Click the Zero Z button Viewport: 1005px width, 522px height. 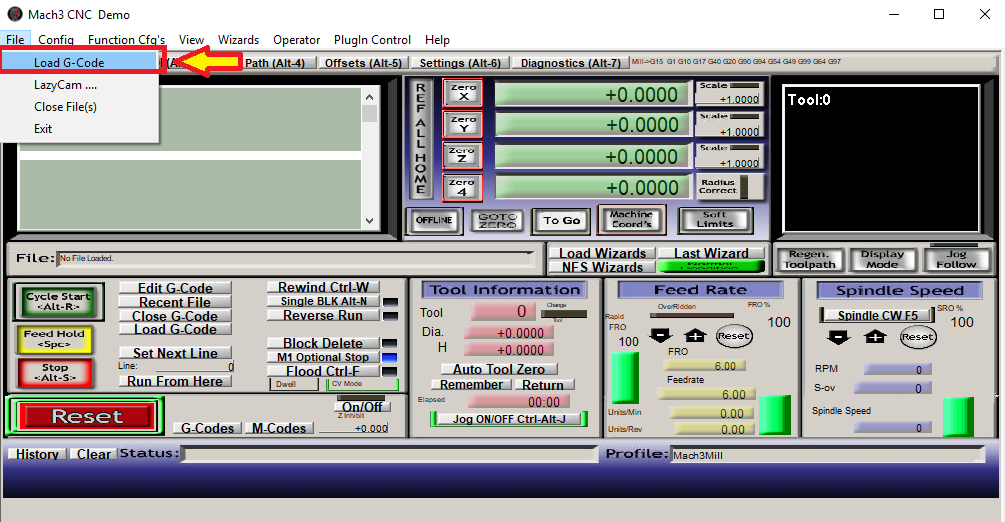coord(463,156)
